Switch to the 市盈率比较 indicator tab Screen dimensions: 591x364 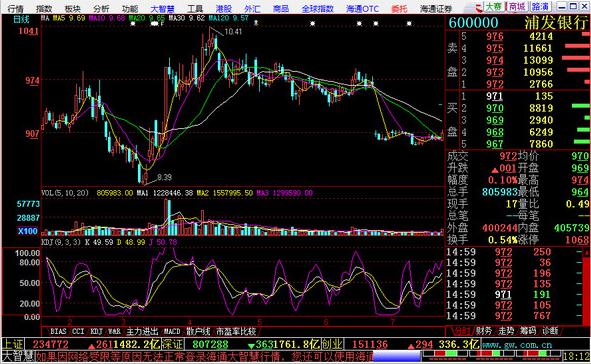[236, 331]
